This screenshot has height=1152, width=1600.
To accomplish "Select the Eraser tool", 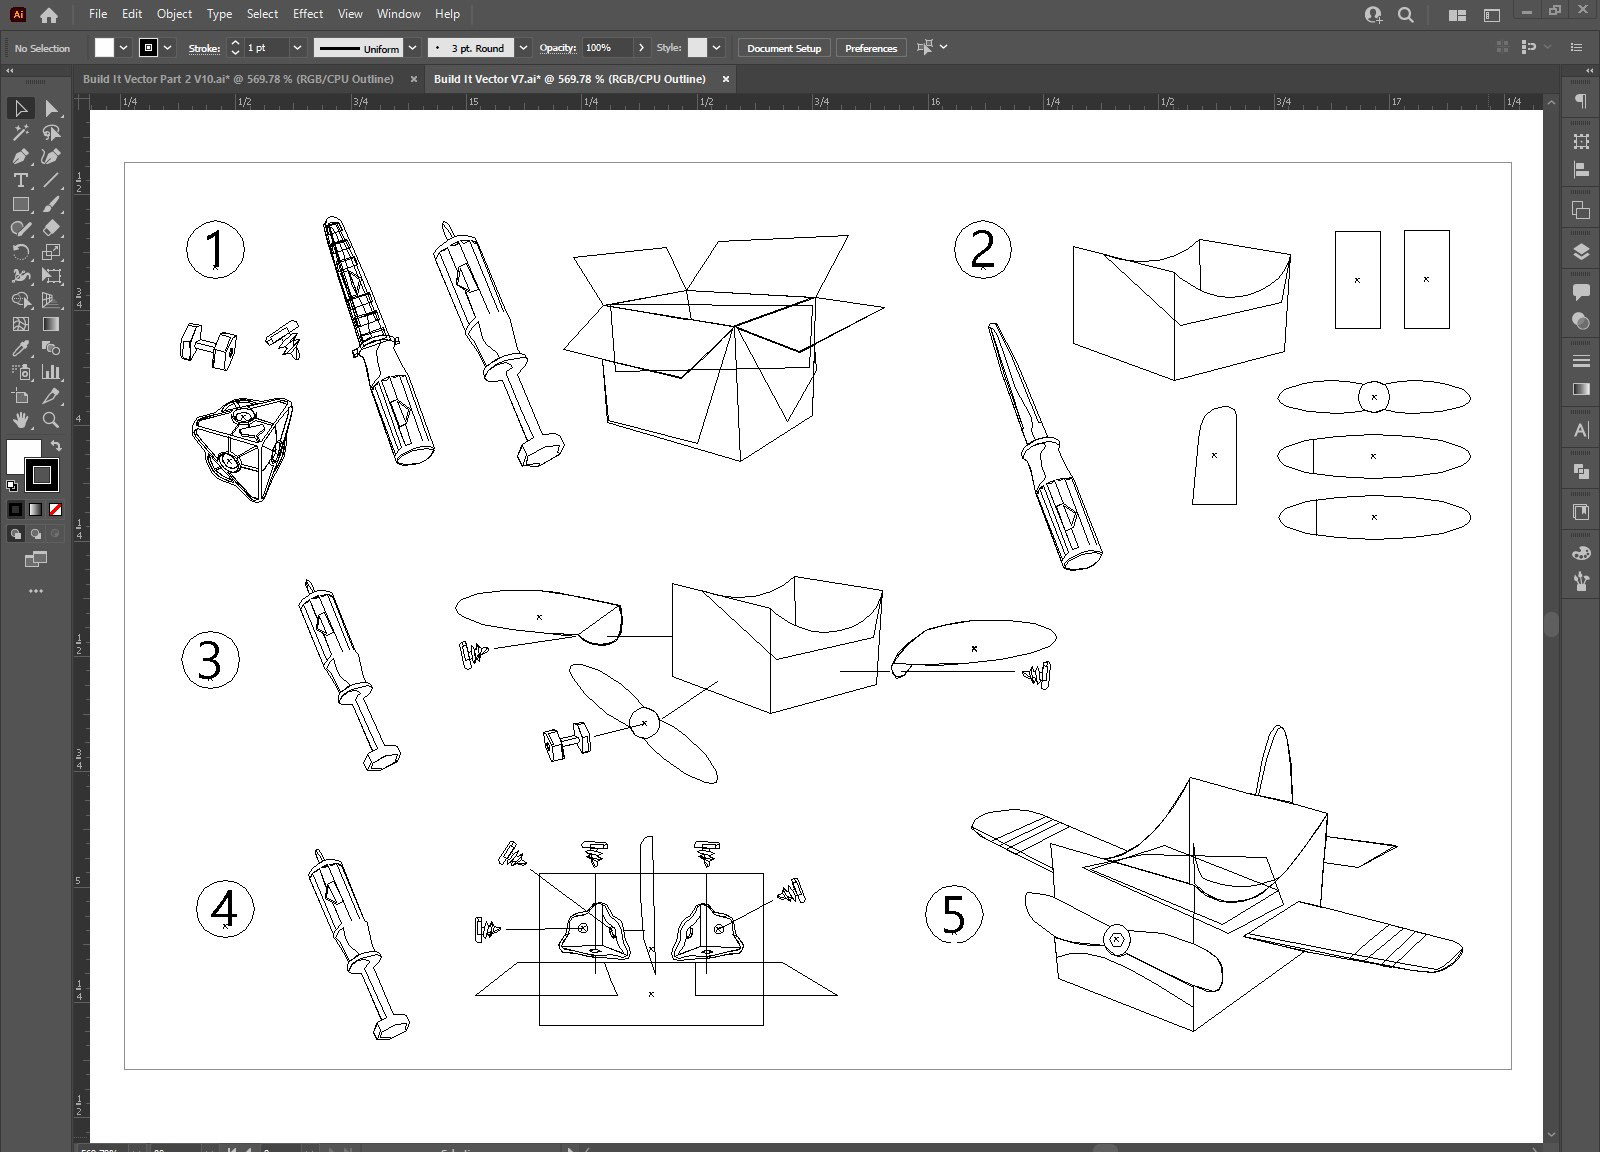I will pyautogui.click(x=52, y=228).
